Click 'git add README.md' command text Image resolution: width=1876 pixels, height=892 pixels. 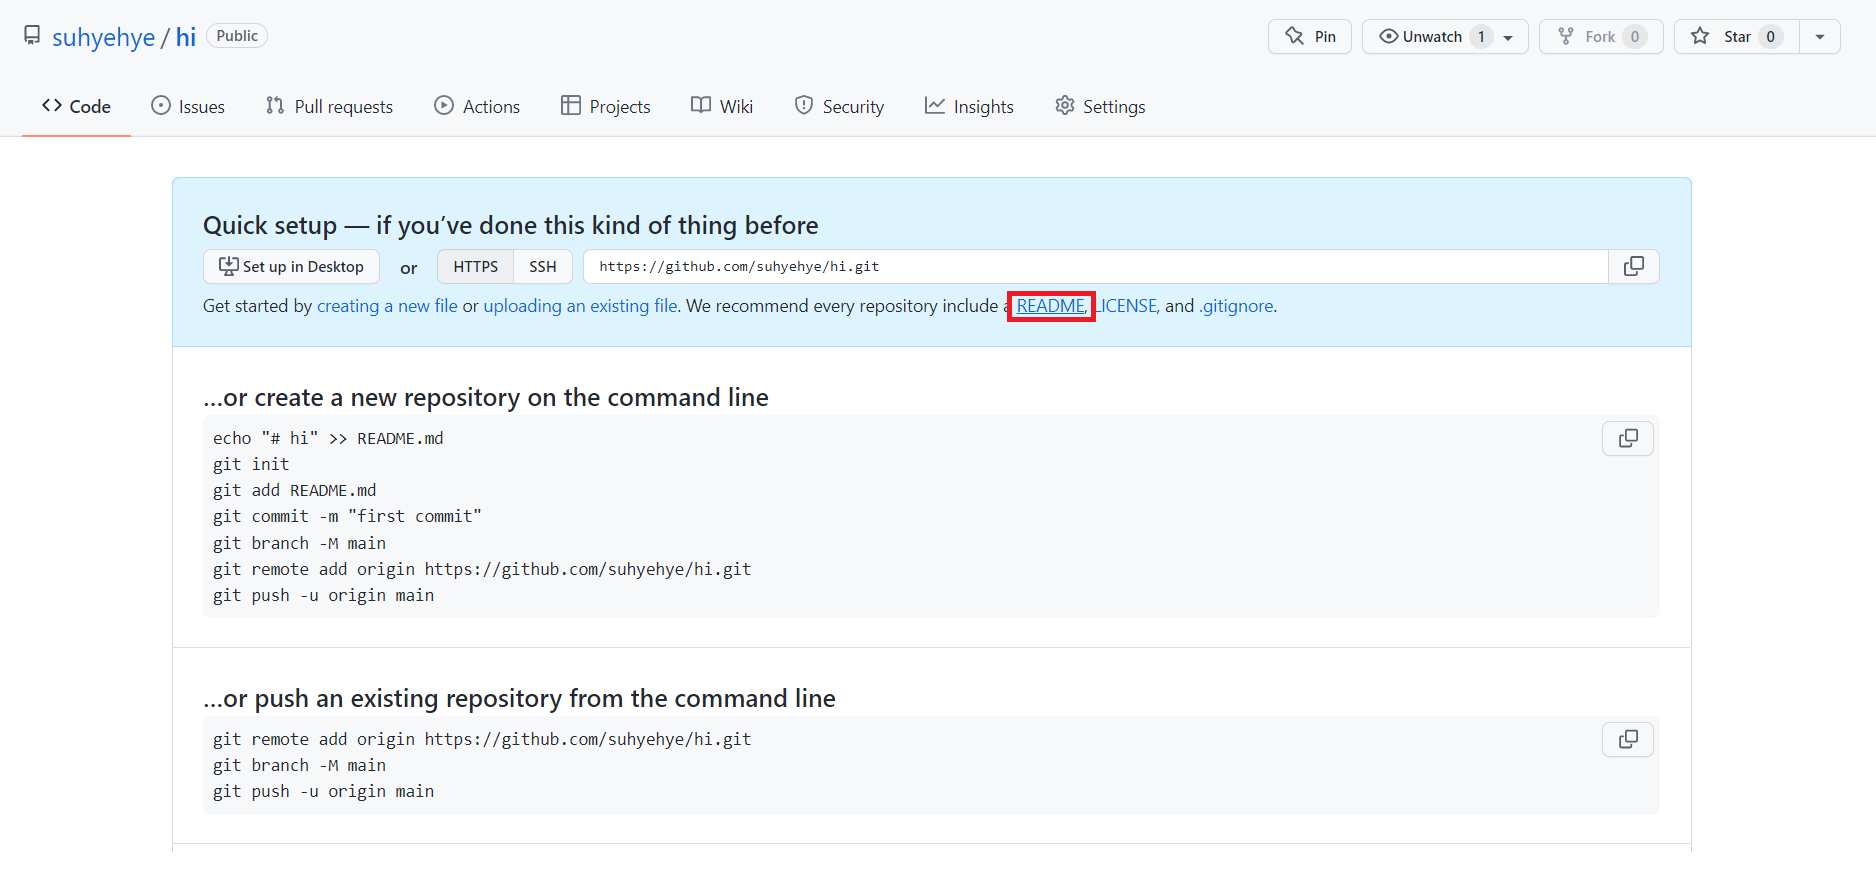point(295,490)
